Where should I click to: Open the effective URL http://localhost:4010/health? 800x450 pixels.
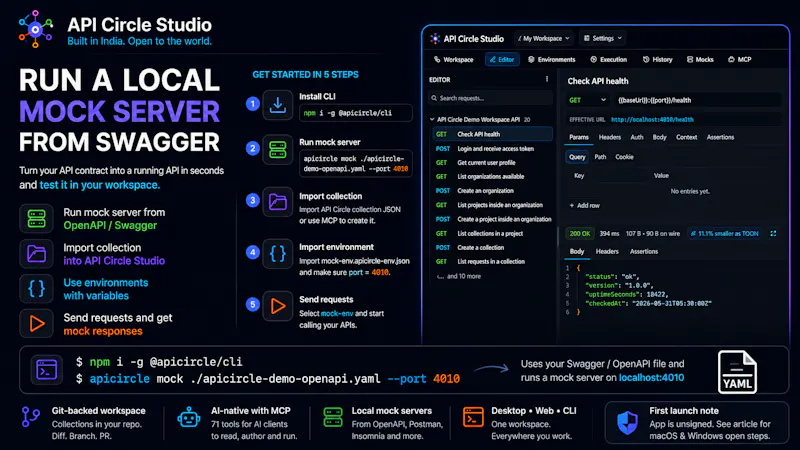[652, 119]
